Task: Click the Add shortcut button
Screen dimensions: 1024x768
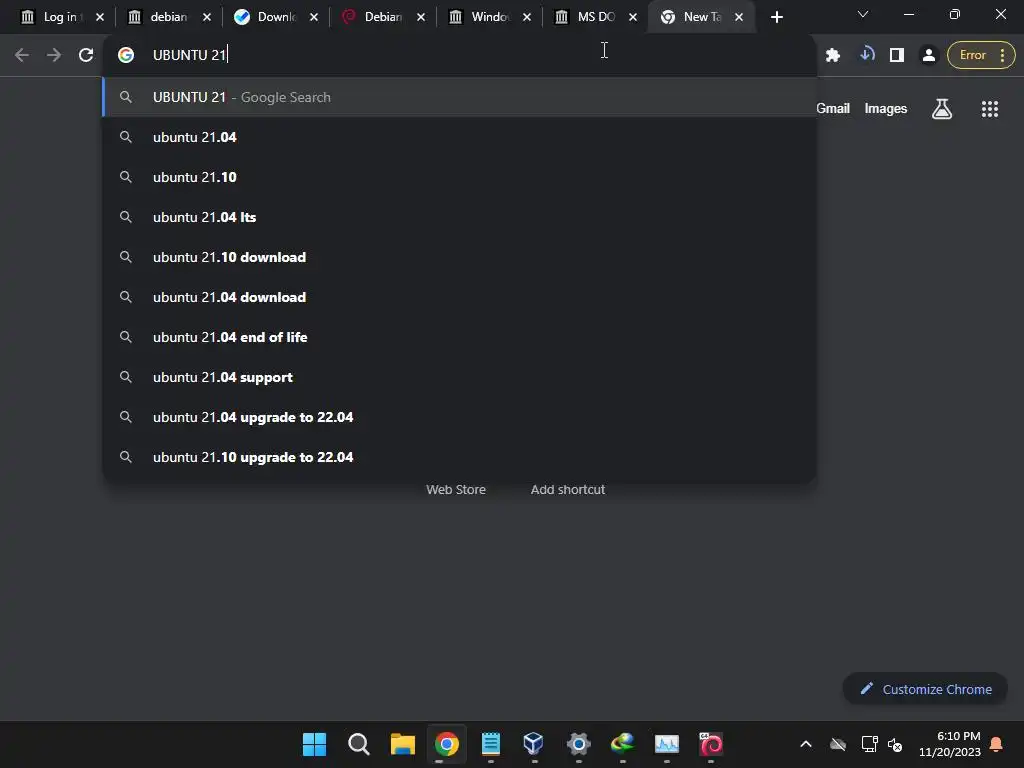Action: coord(568,489)
